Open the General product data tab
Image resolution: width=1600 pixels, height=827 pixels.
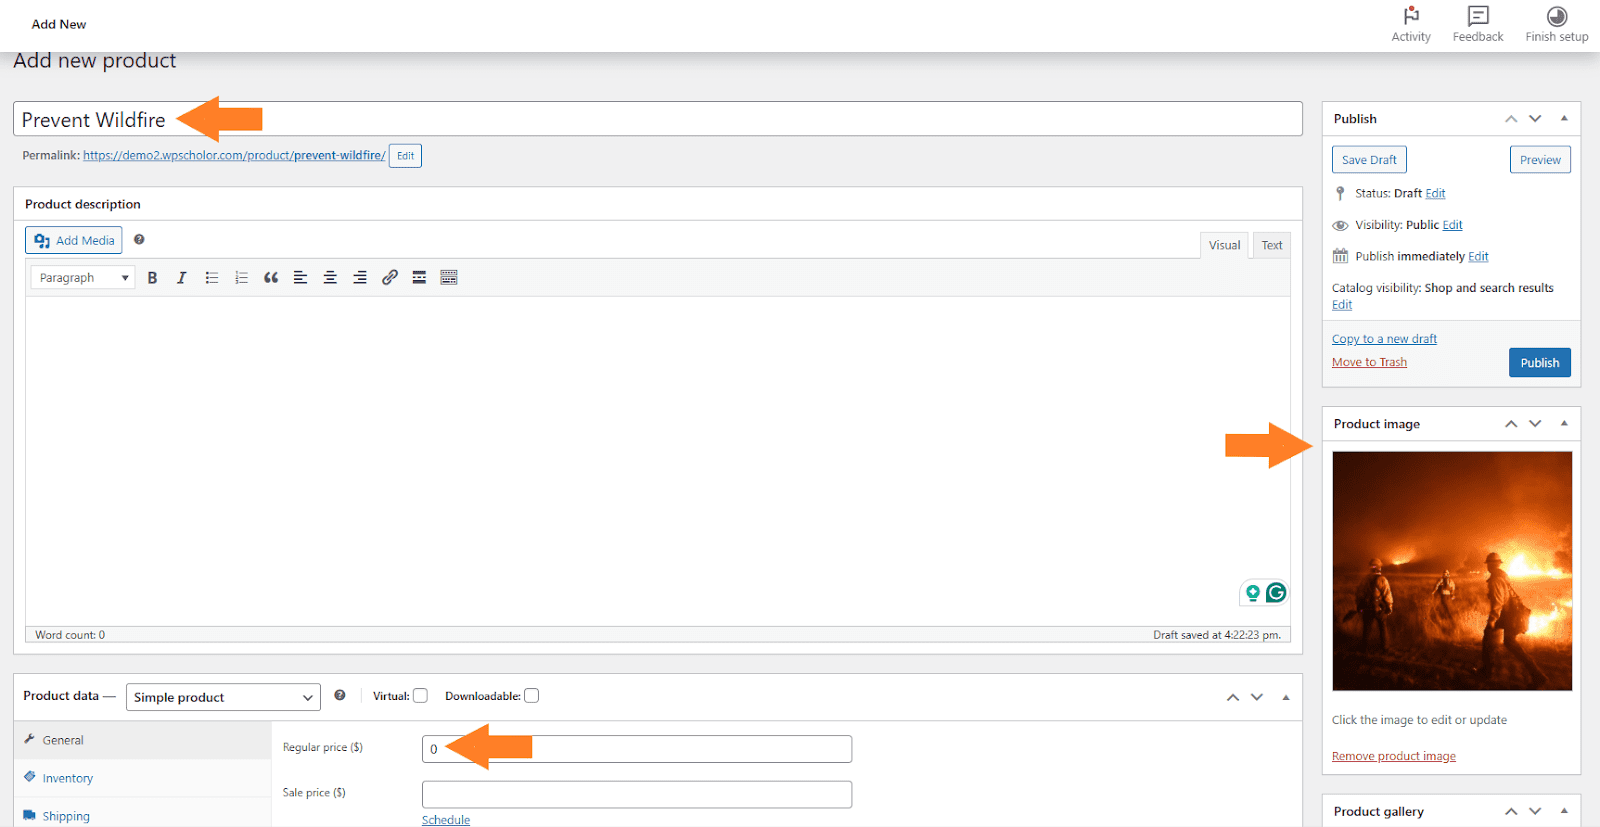click(x=142, y=740)
